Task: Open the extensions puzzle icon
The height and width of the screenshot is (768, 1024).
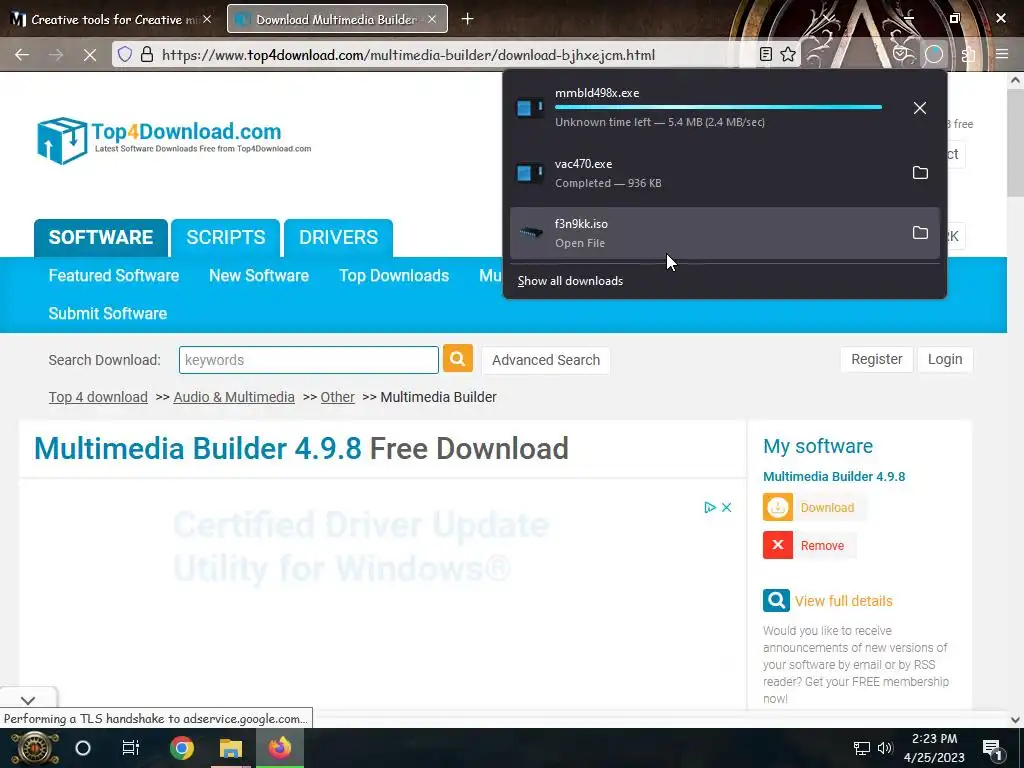Action: (x=968, y=55)
